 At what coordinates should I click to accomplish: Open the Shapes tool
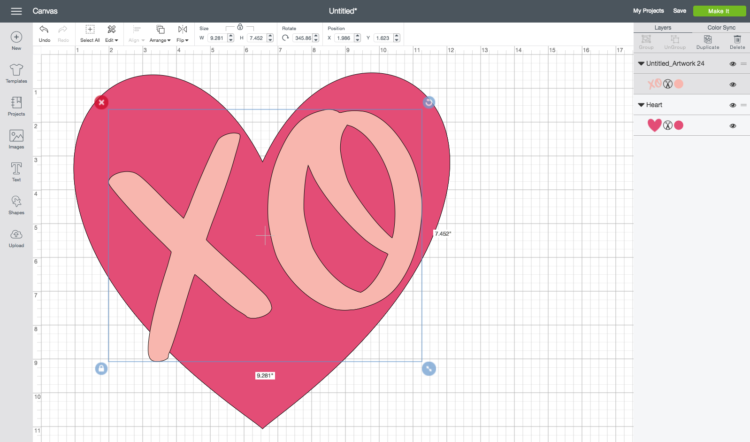pos(16,205)
